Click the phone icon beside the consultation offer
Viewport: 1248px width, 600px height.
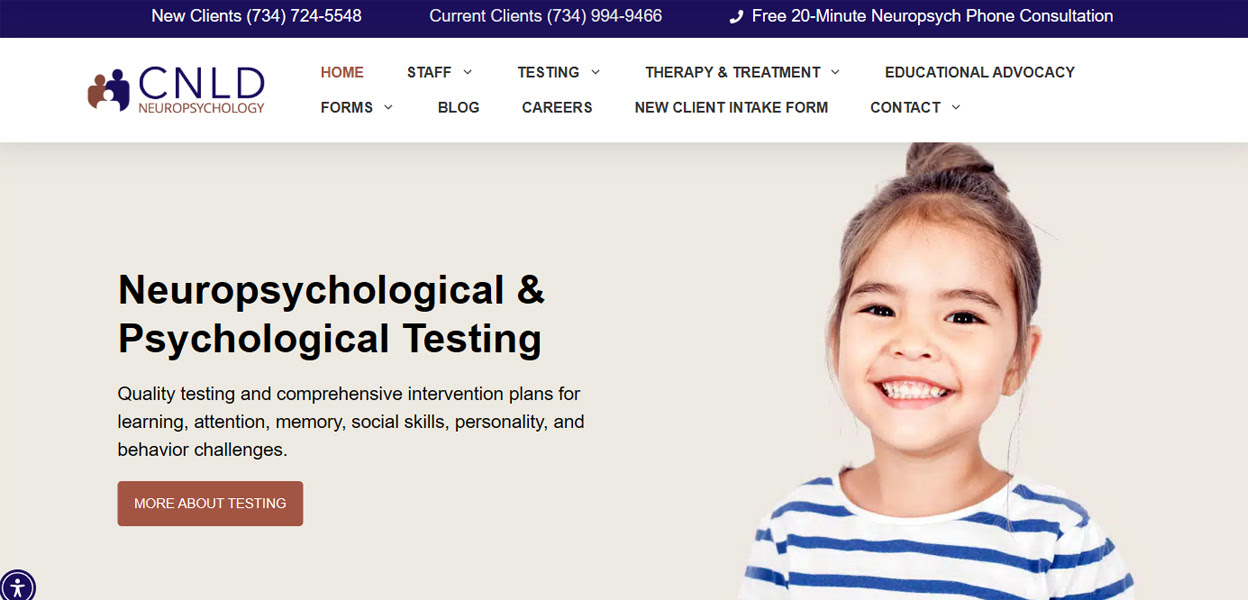pyautogui.click(x=737, y=16)
